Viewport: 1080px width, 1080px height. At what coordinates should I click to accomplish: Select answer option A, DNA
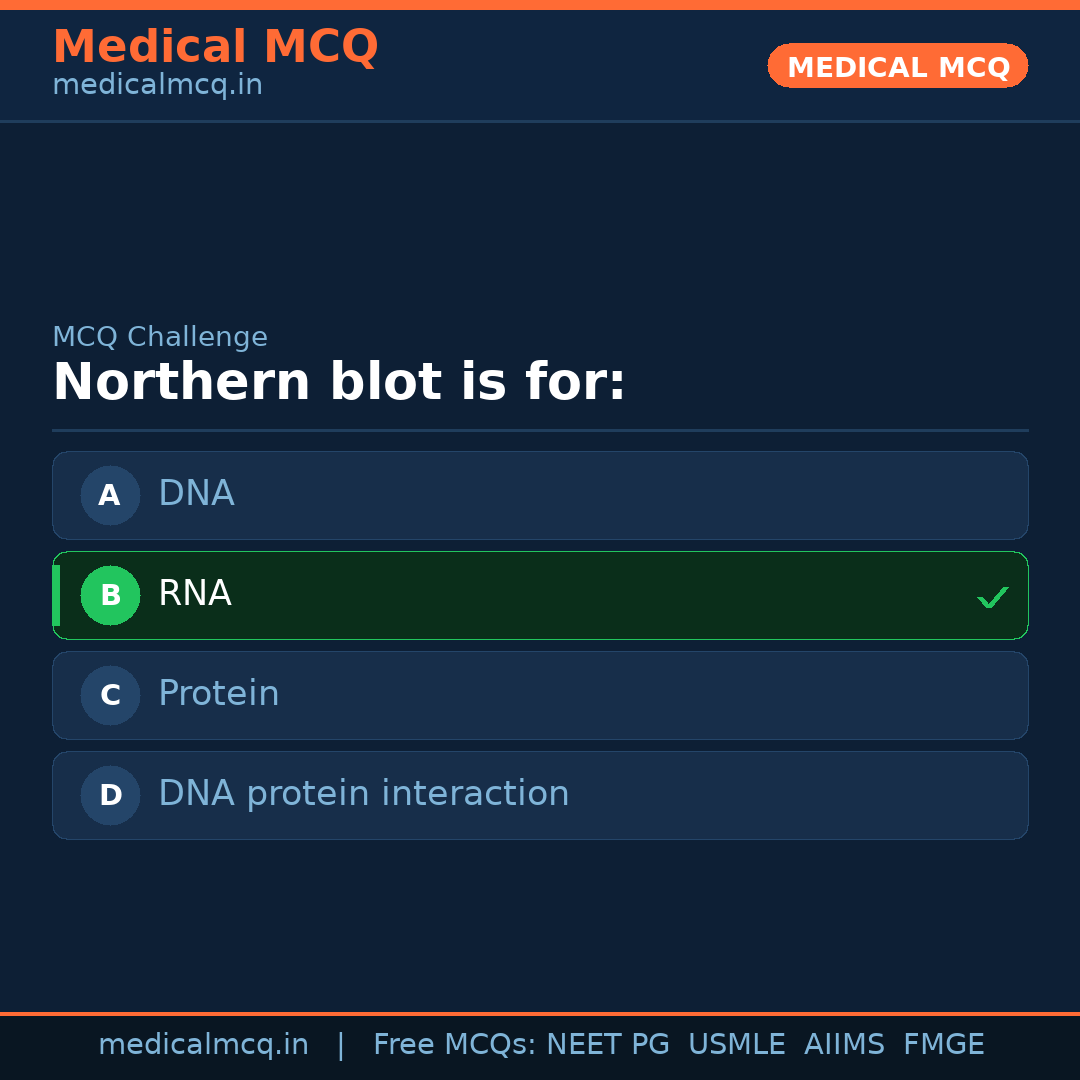click(x=540, y=495)
